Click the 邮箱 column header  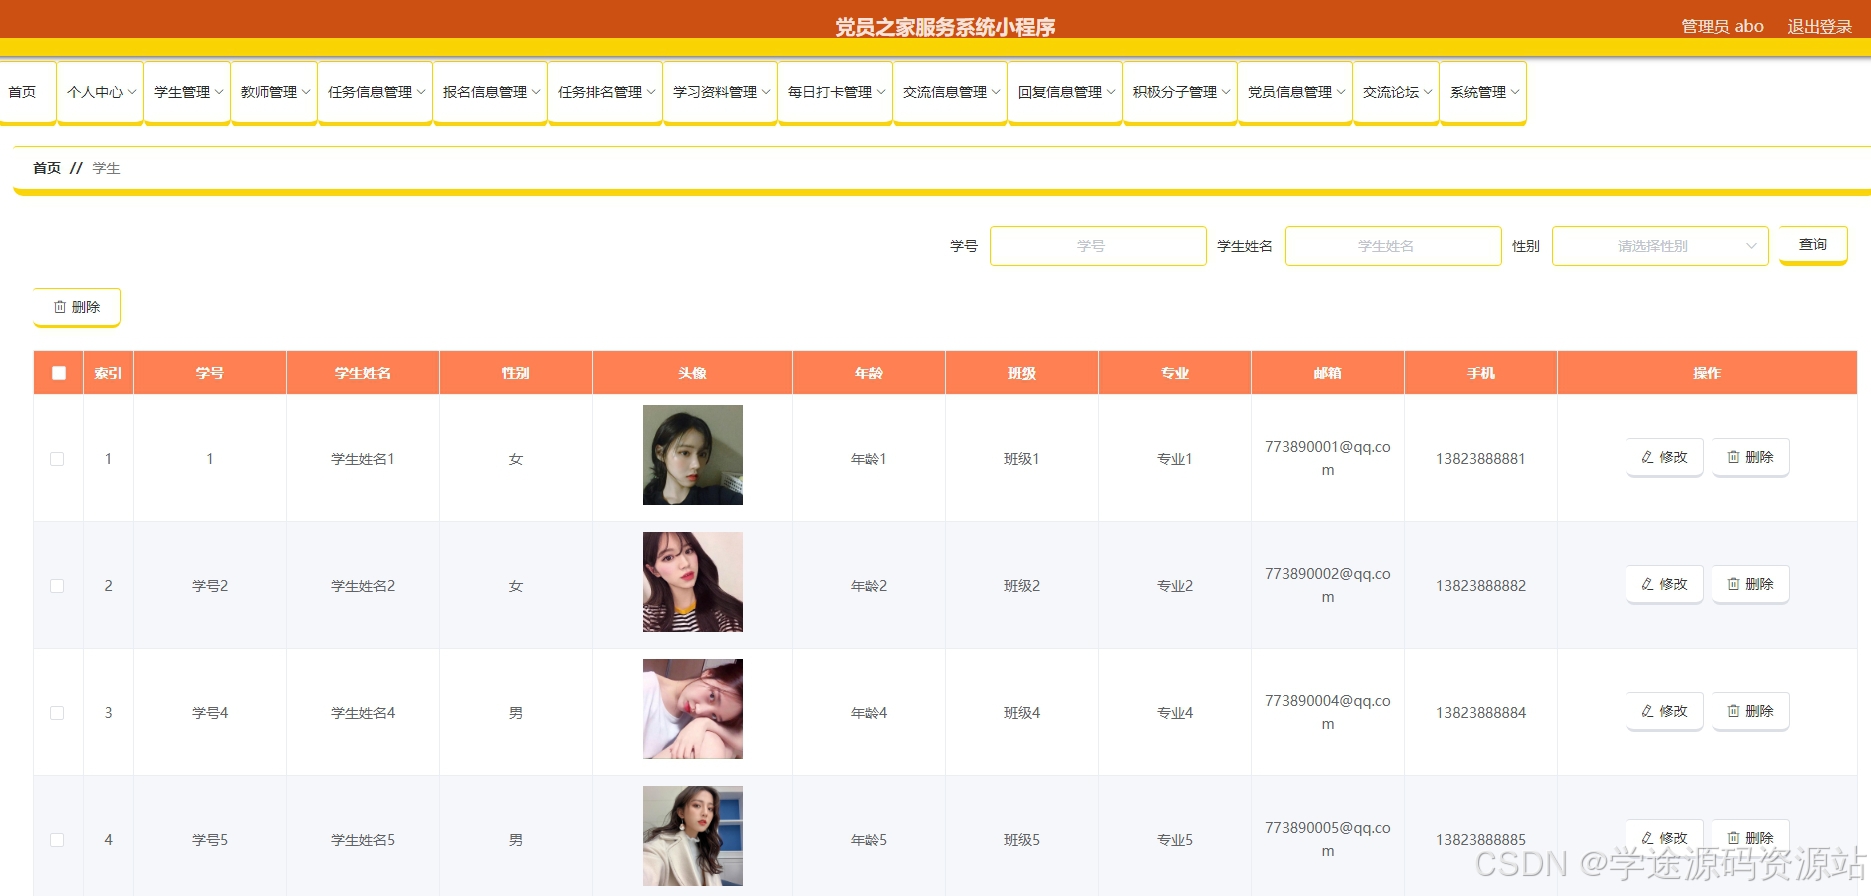click(x=1328, y=373)
